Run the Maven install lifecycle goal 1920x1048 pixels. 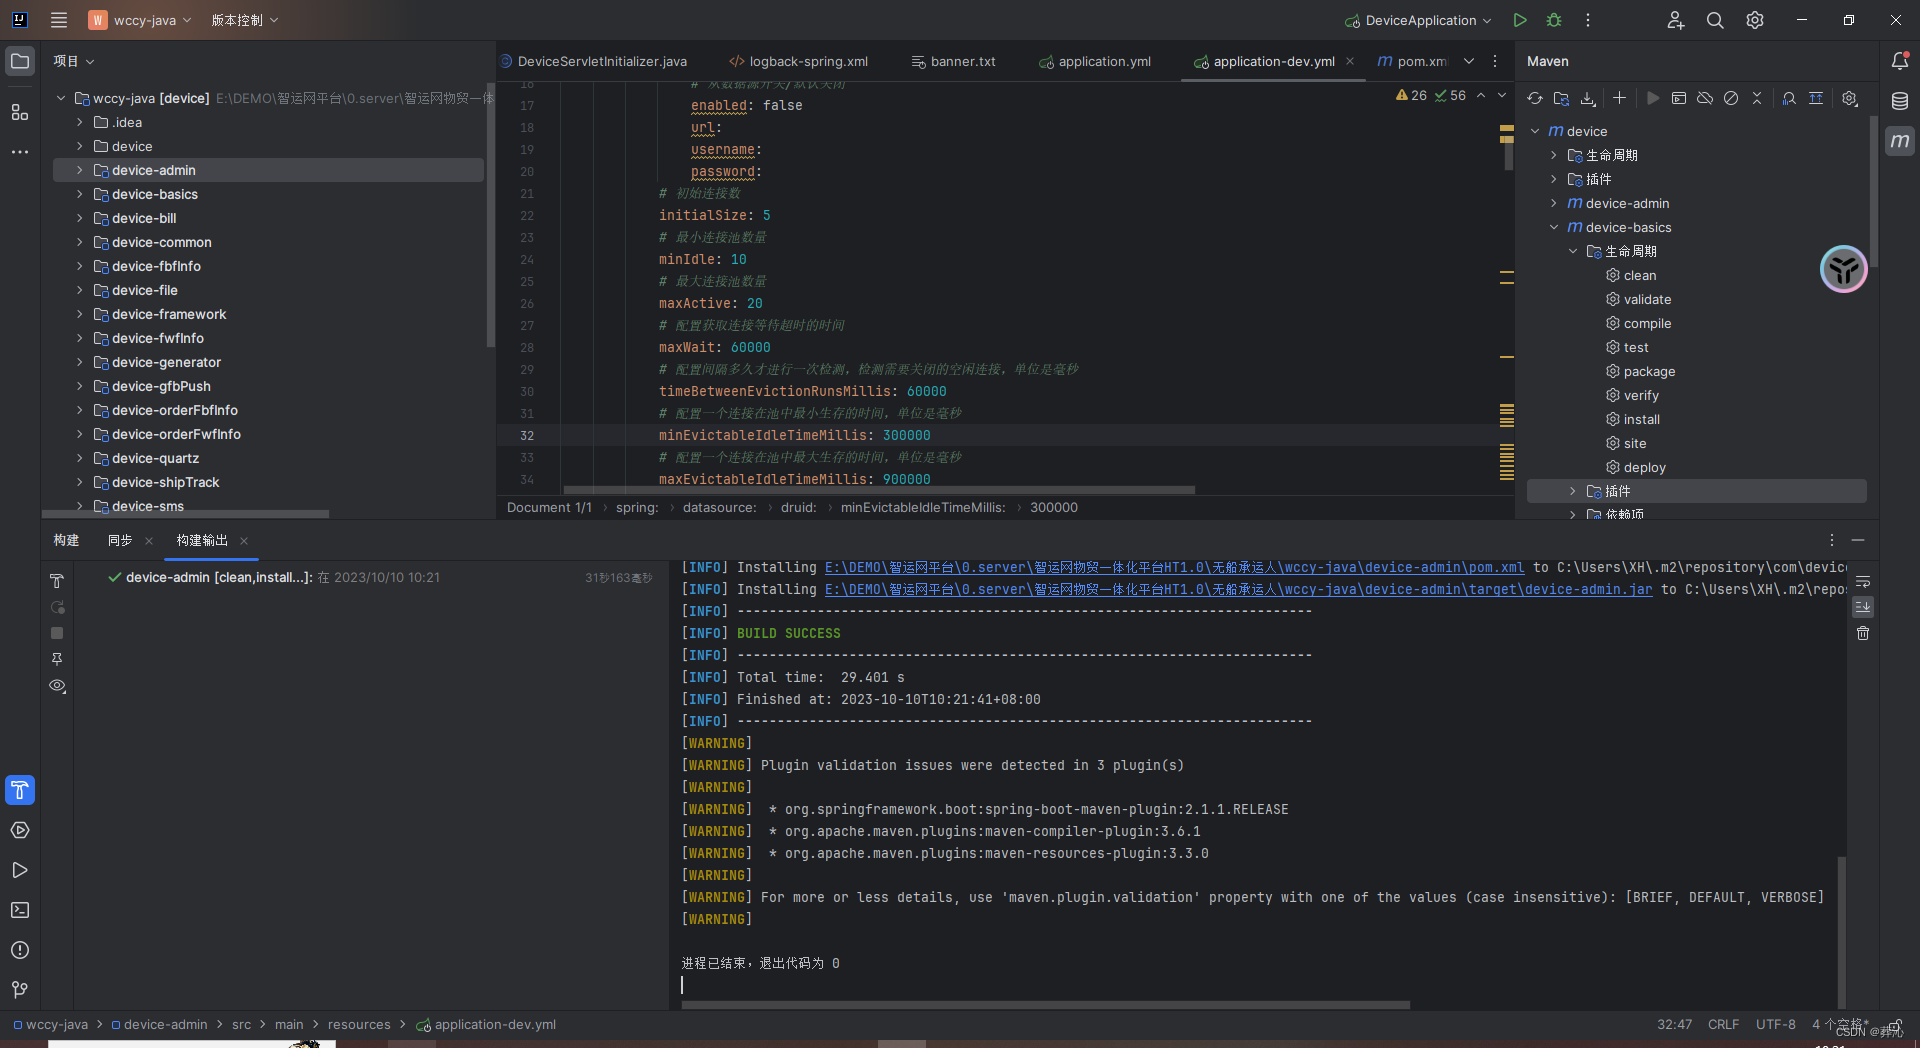pyautogui.click(x=1641, y=419)
